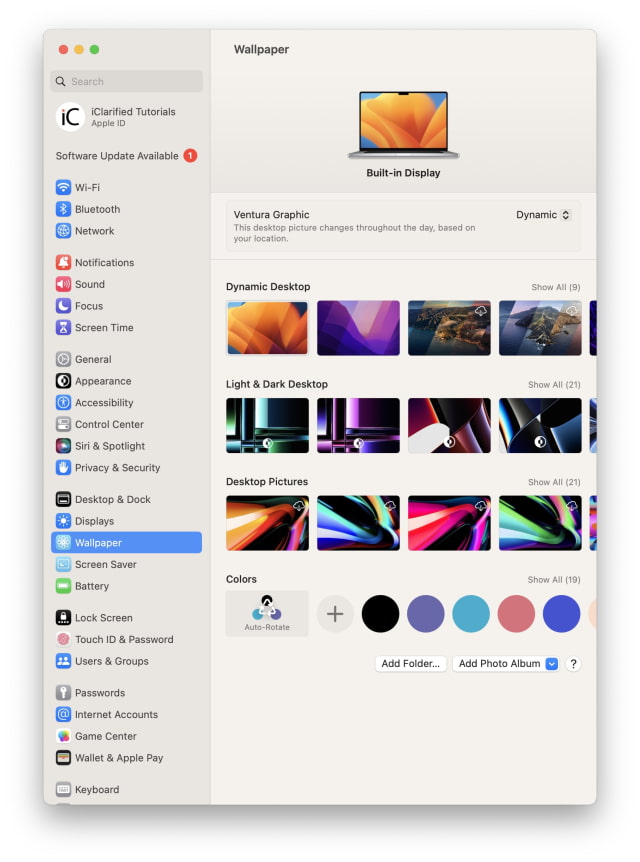Click the Add Folder button
The image size is (640, 862).
tap(410, 664)
